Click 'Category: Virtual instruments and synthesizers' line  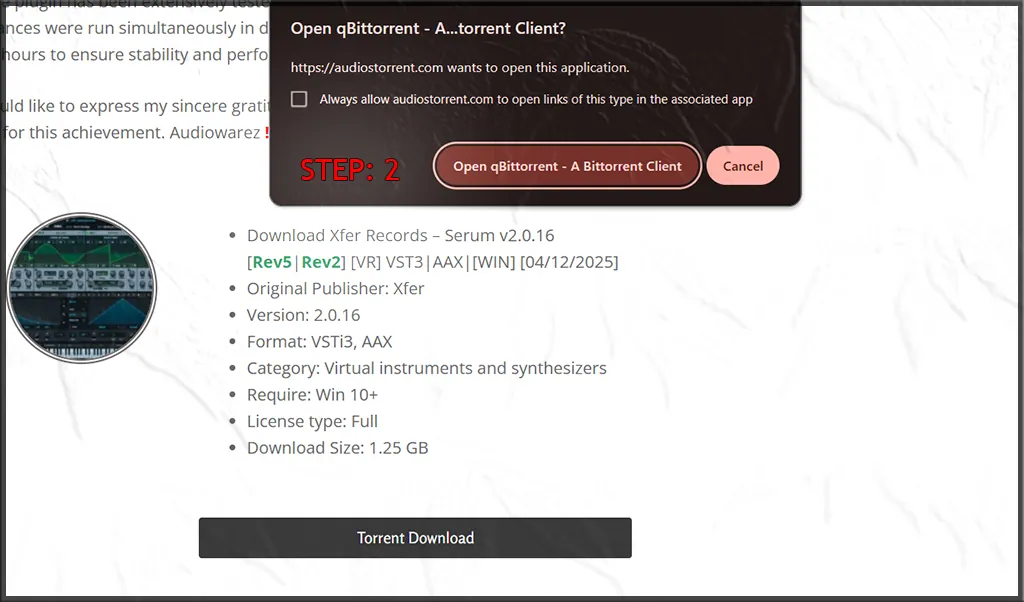tap(426, 368)
